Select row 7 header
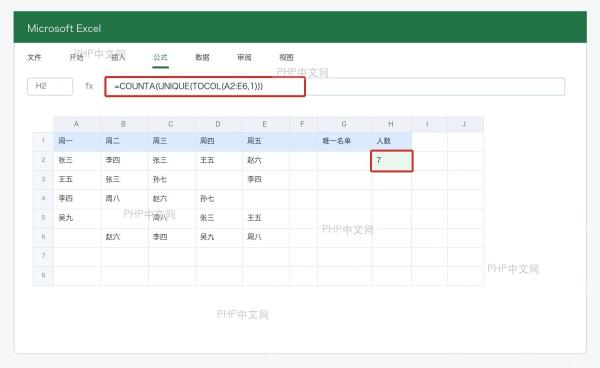Image resolution: width=600 pixels, height=368 pixels. tap(43, 256)
